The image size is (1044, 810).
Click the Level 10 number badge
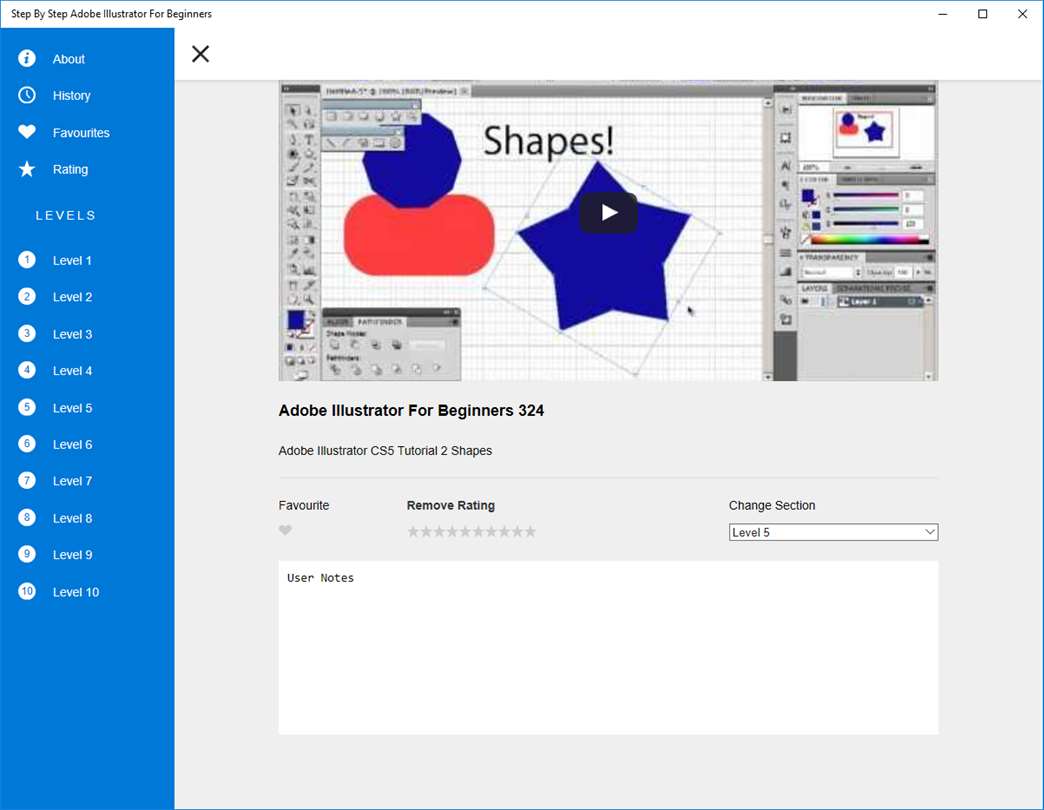[x=27, y=591]
